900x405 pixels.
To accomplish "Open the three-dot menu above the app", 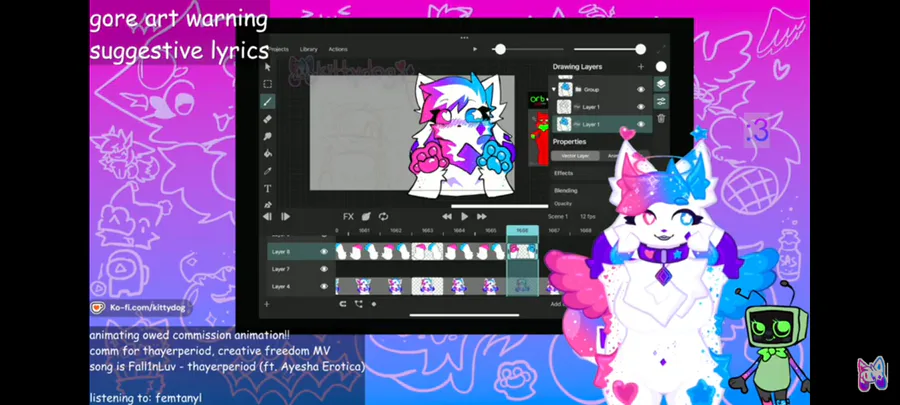I will coord(464,38).
